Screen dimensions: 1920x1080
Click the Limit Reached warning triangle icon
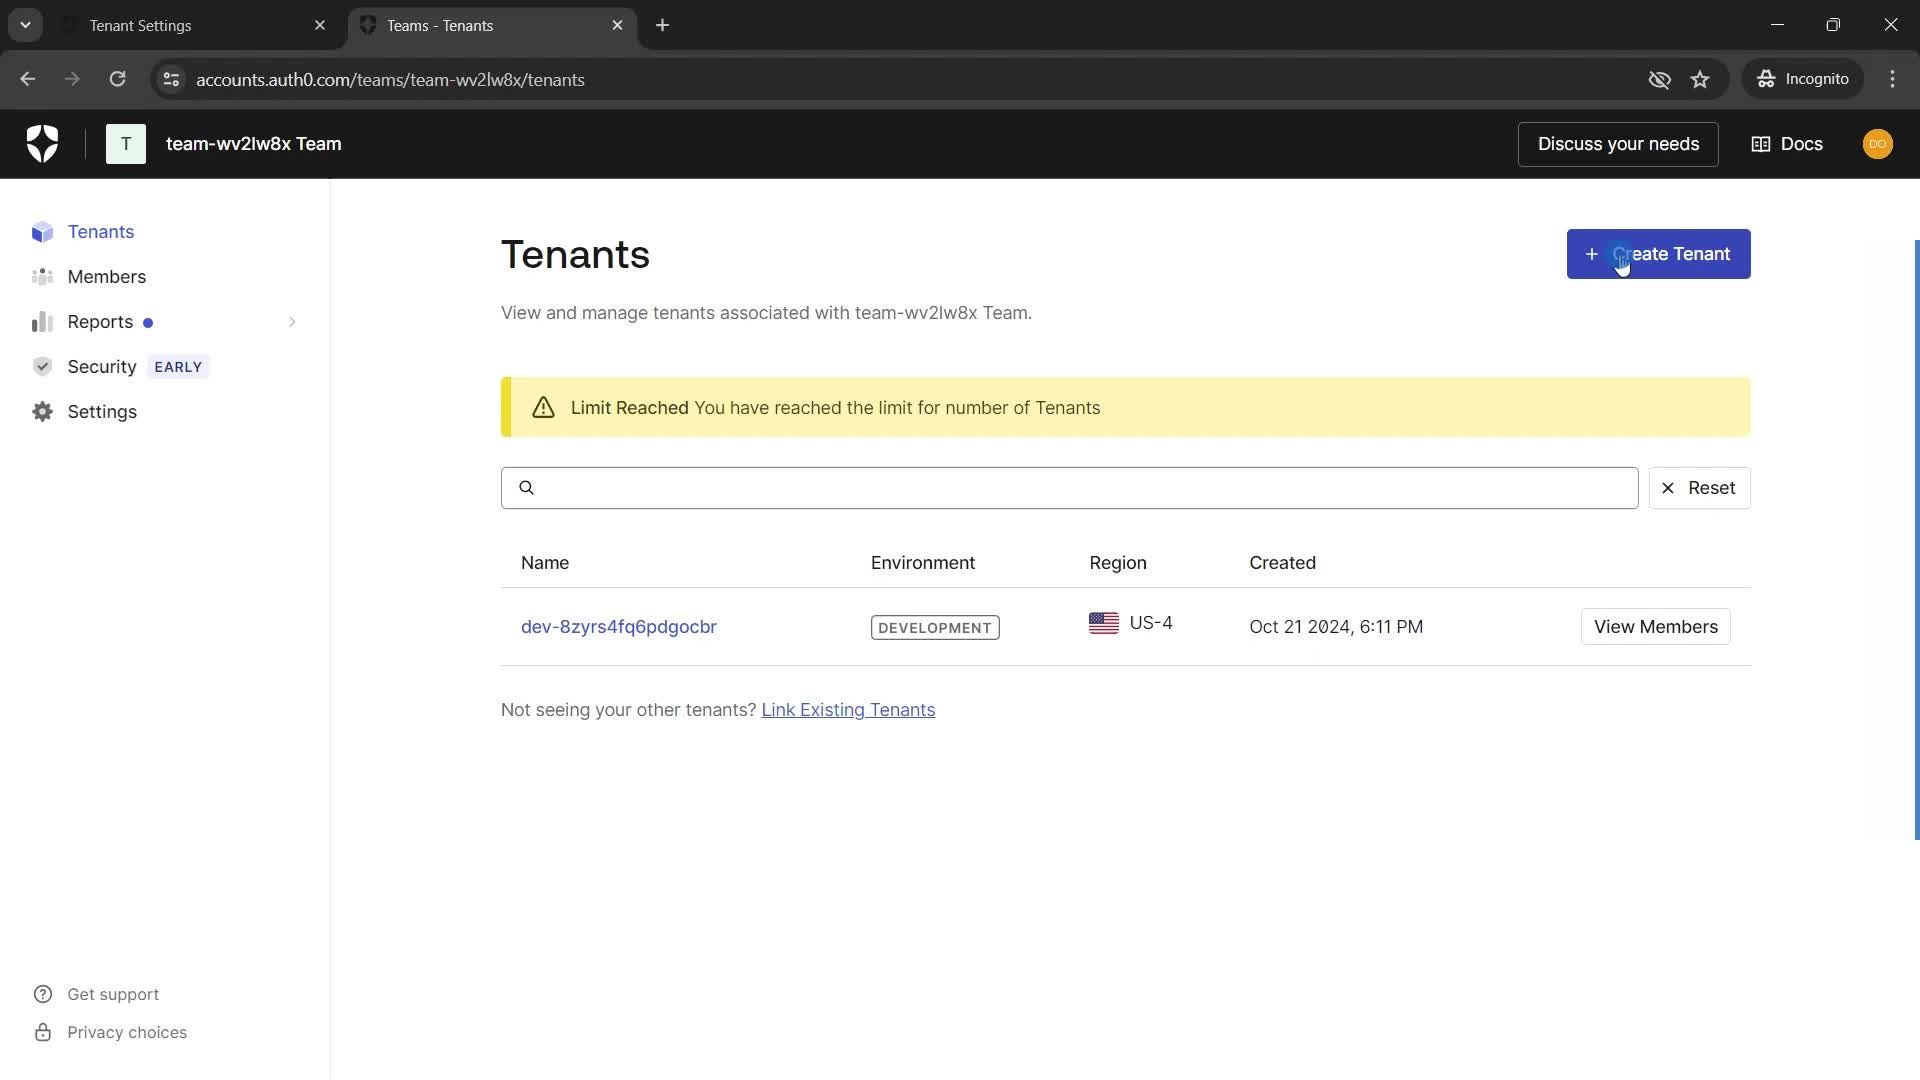pos(543,407)
